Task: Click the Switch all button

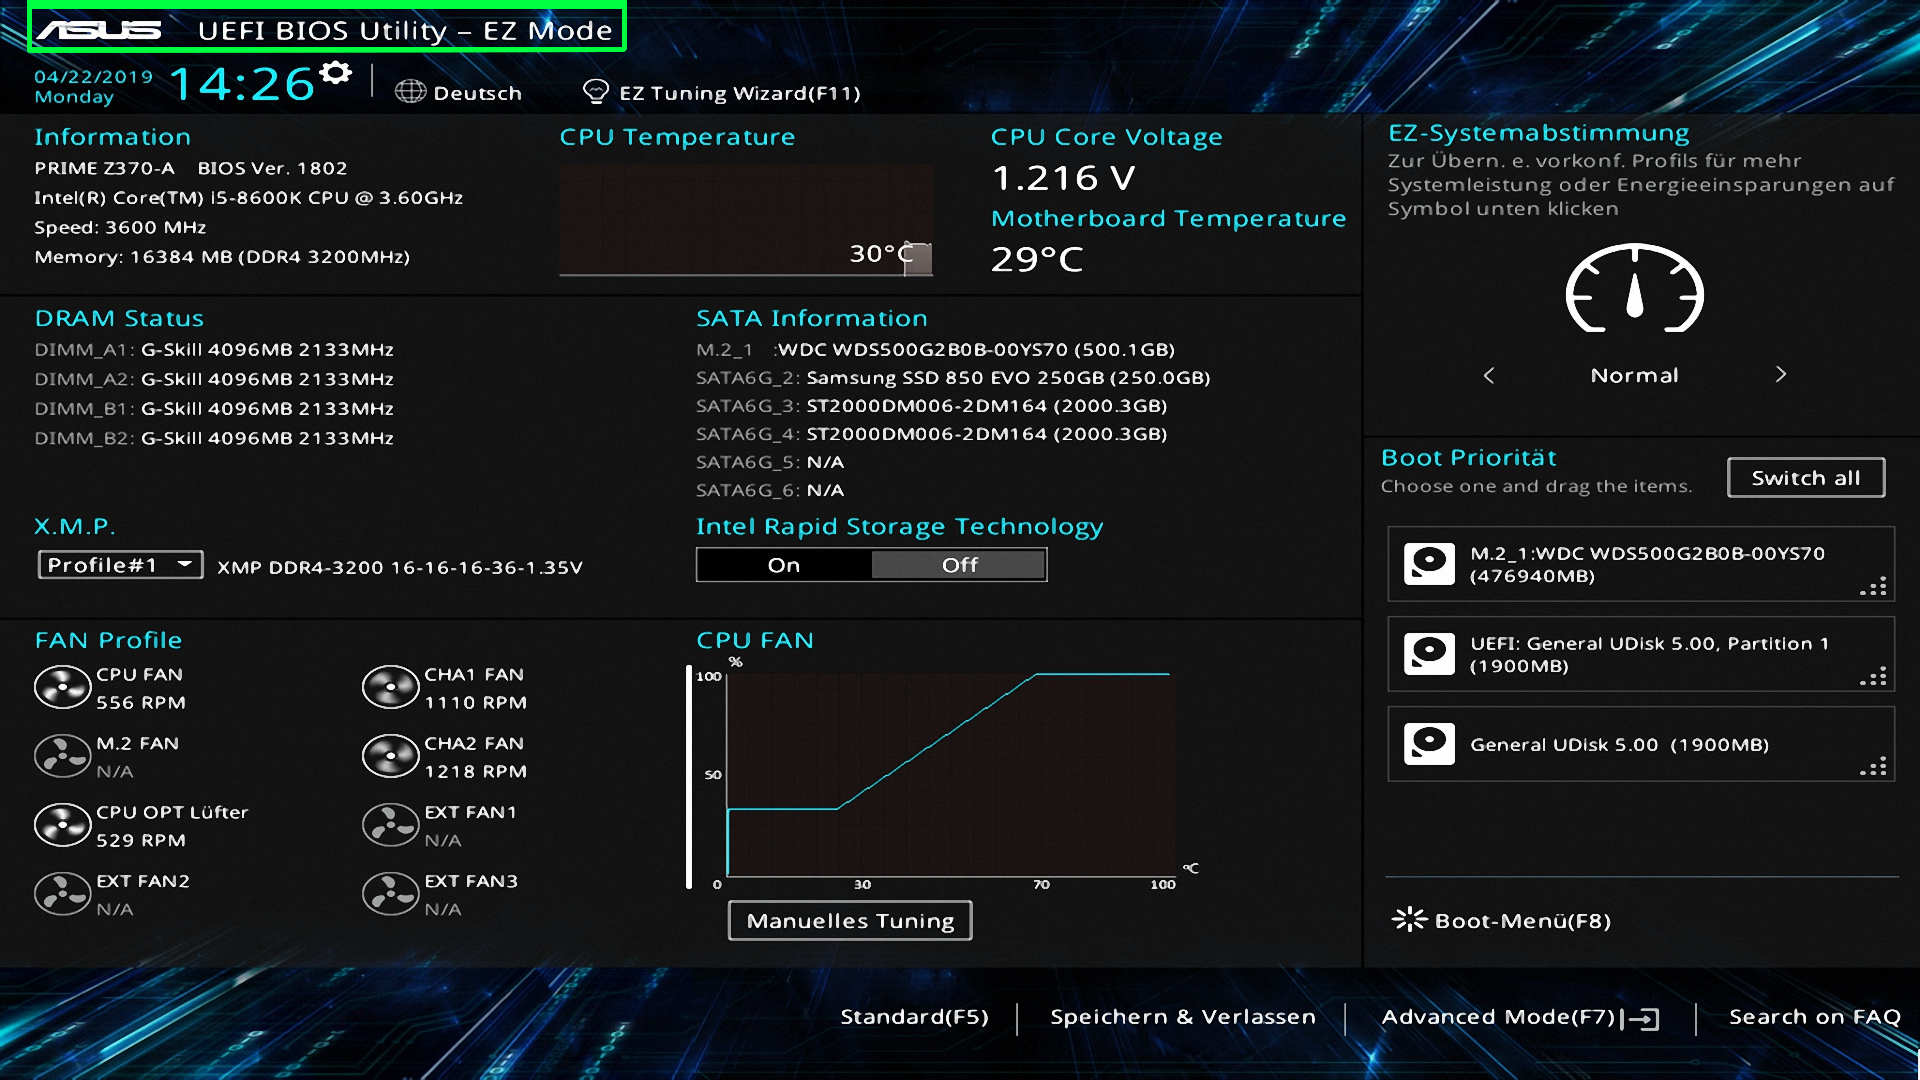Action: (1805, 478)
